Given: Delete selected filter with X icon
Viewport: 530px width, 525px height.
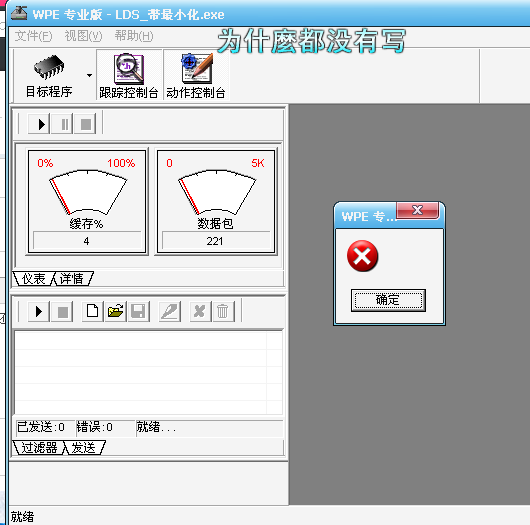Looking at the screenshot, I should tap(200, 311).
